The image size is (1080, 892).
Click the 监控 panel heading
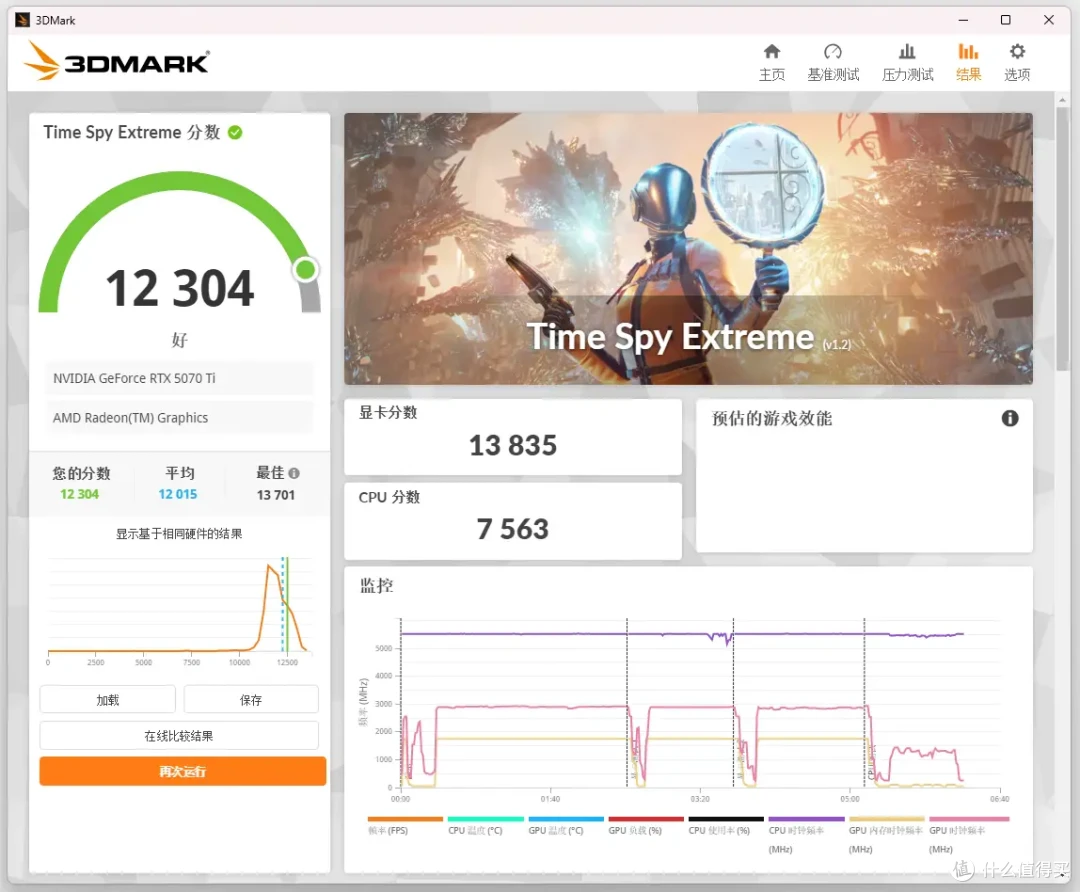pos(376,586)
